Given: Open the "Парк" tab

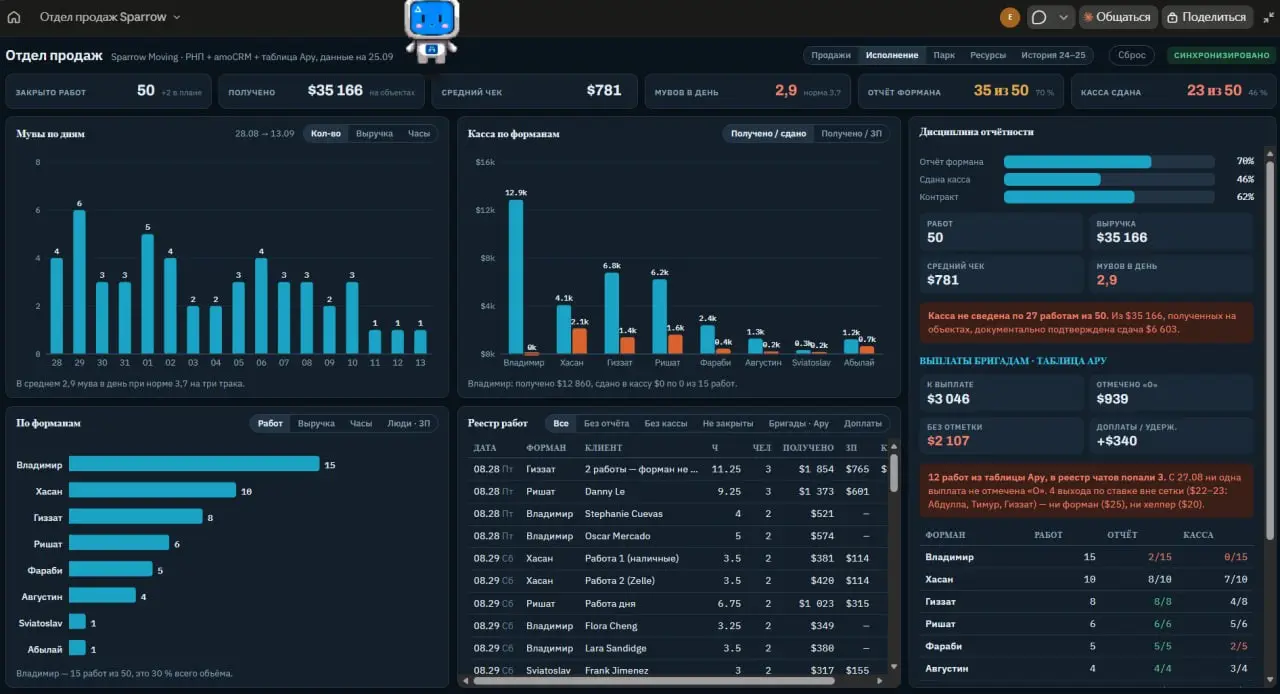Looking at the screenshot, I should [x=944, y=56].
